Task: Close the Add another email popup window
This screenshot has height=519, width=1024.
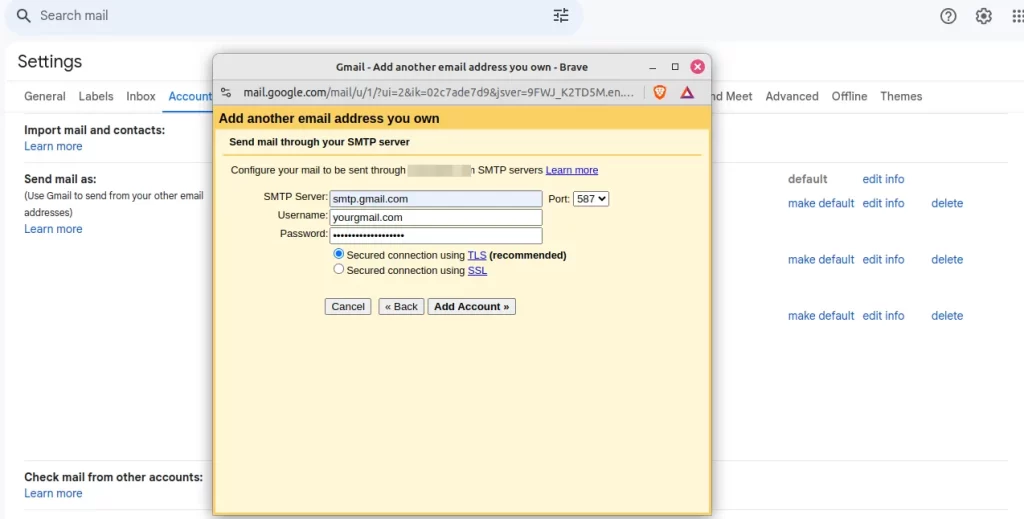Action: click(x=697, y=67)
